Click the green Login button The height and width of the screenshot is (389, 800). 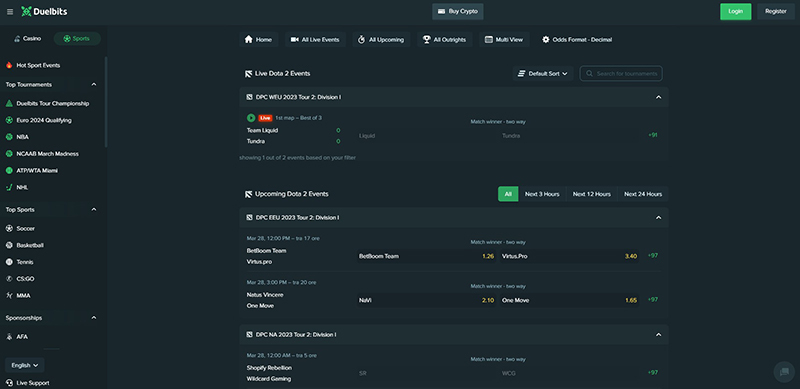735,11
